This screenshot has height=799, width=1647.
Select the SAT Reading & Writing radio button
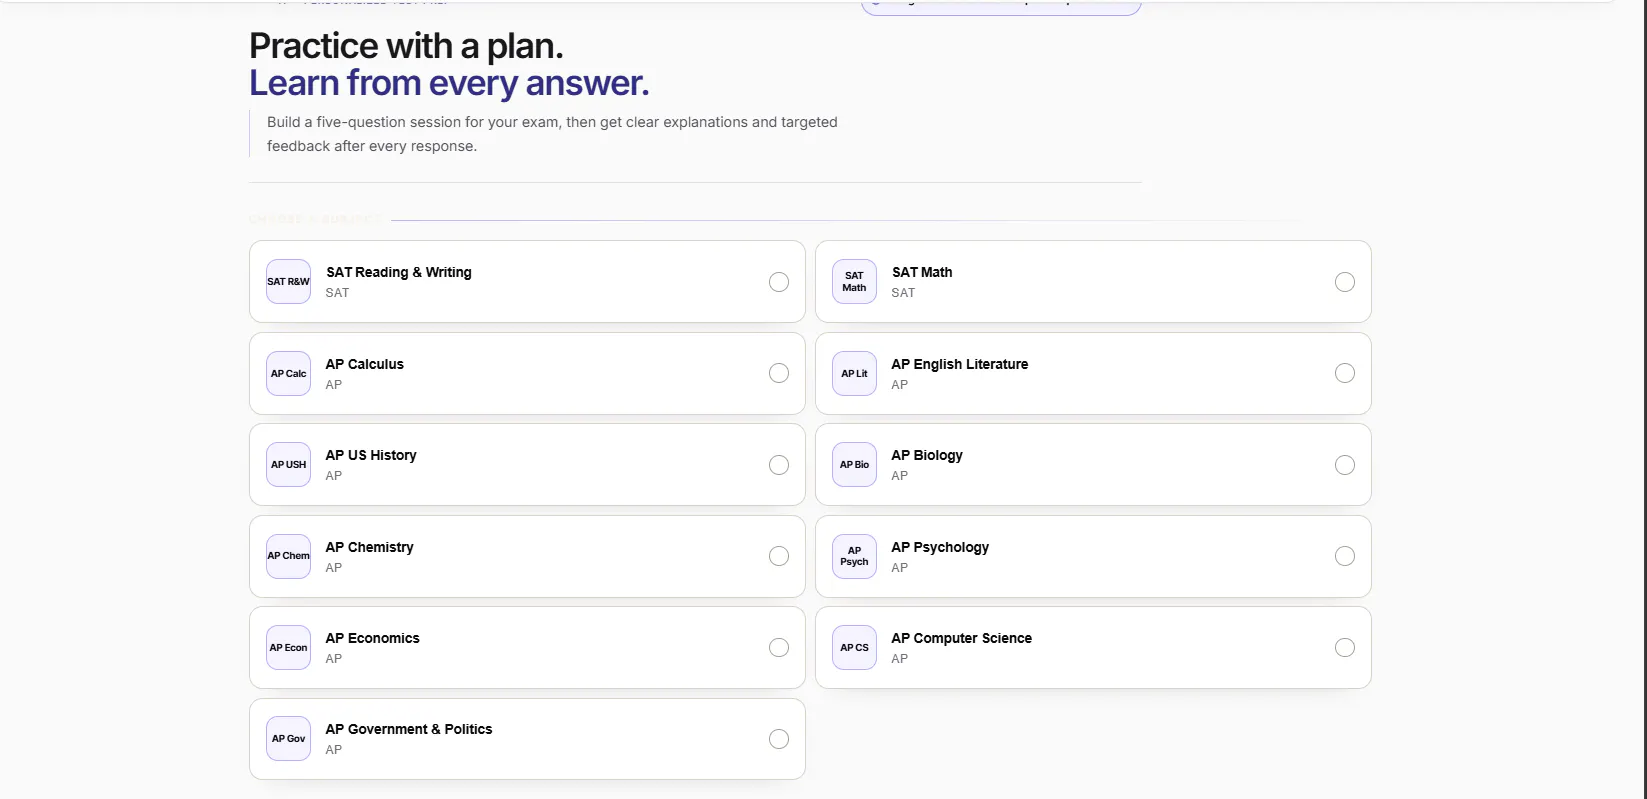coord(779,282)
